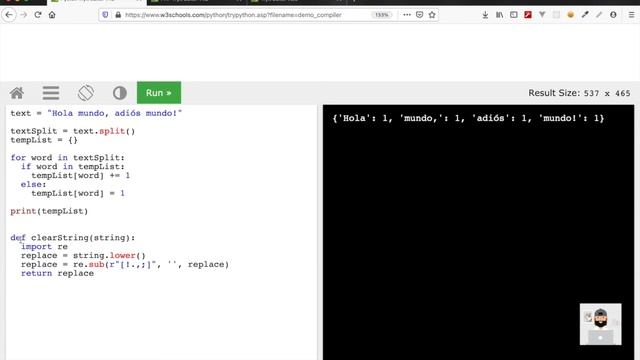Click the tracking protection shield icon
Screen dimensions: 640x360
point(105,15)
